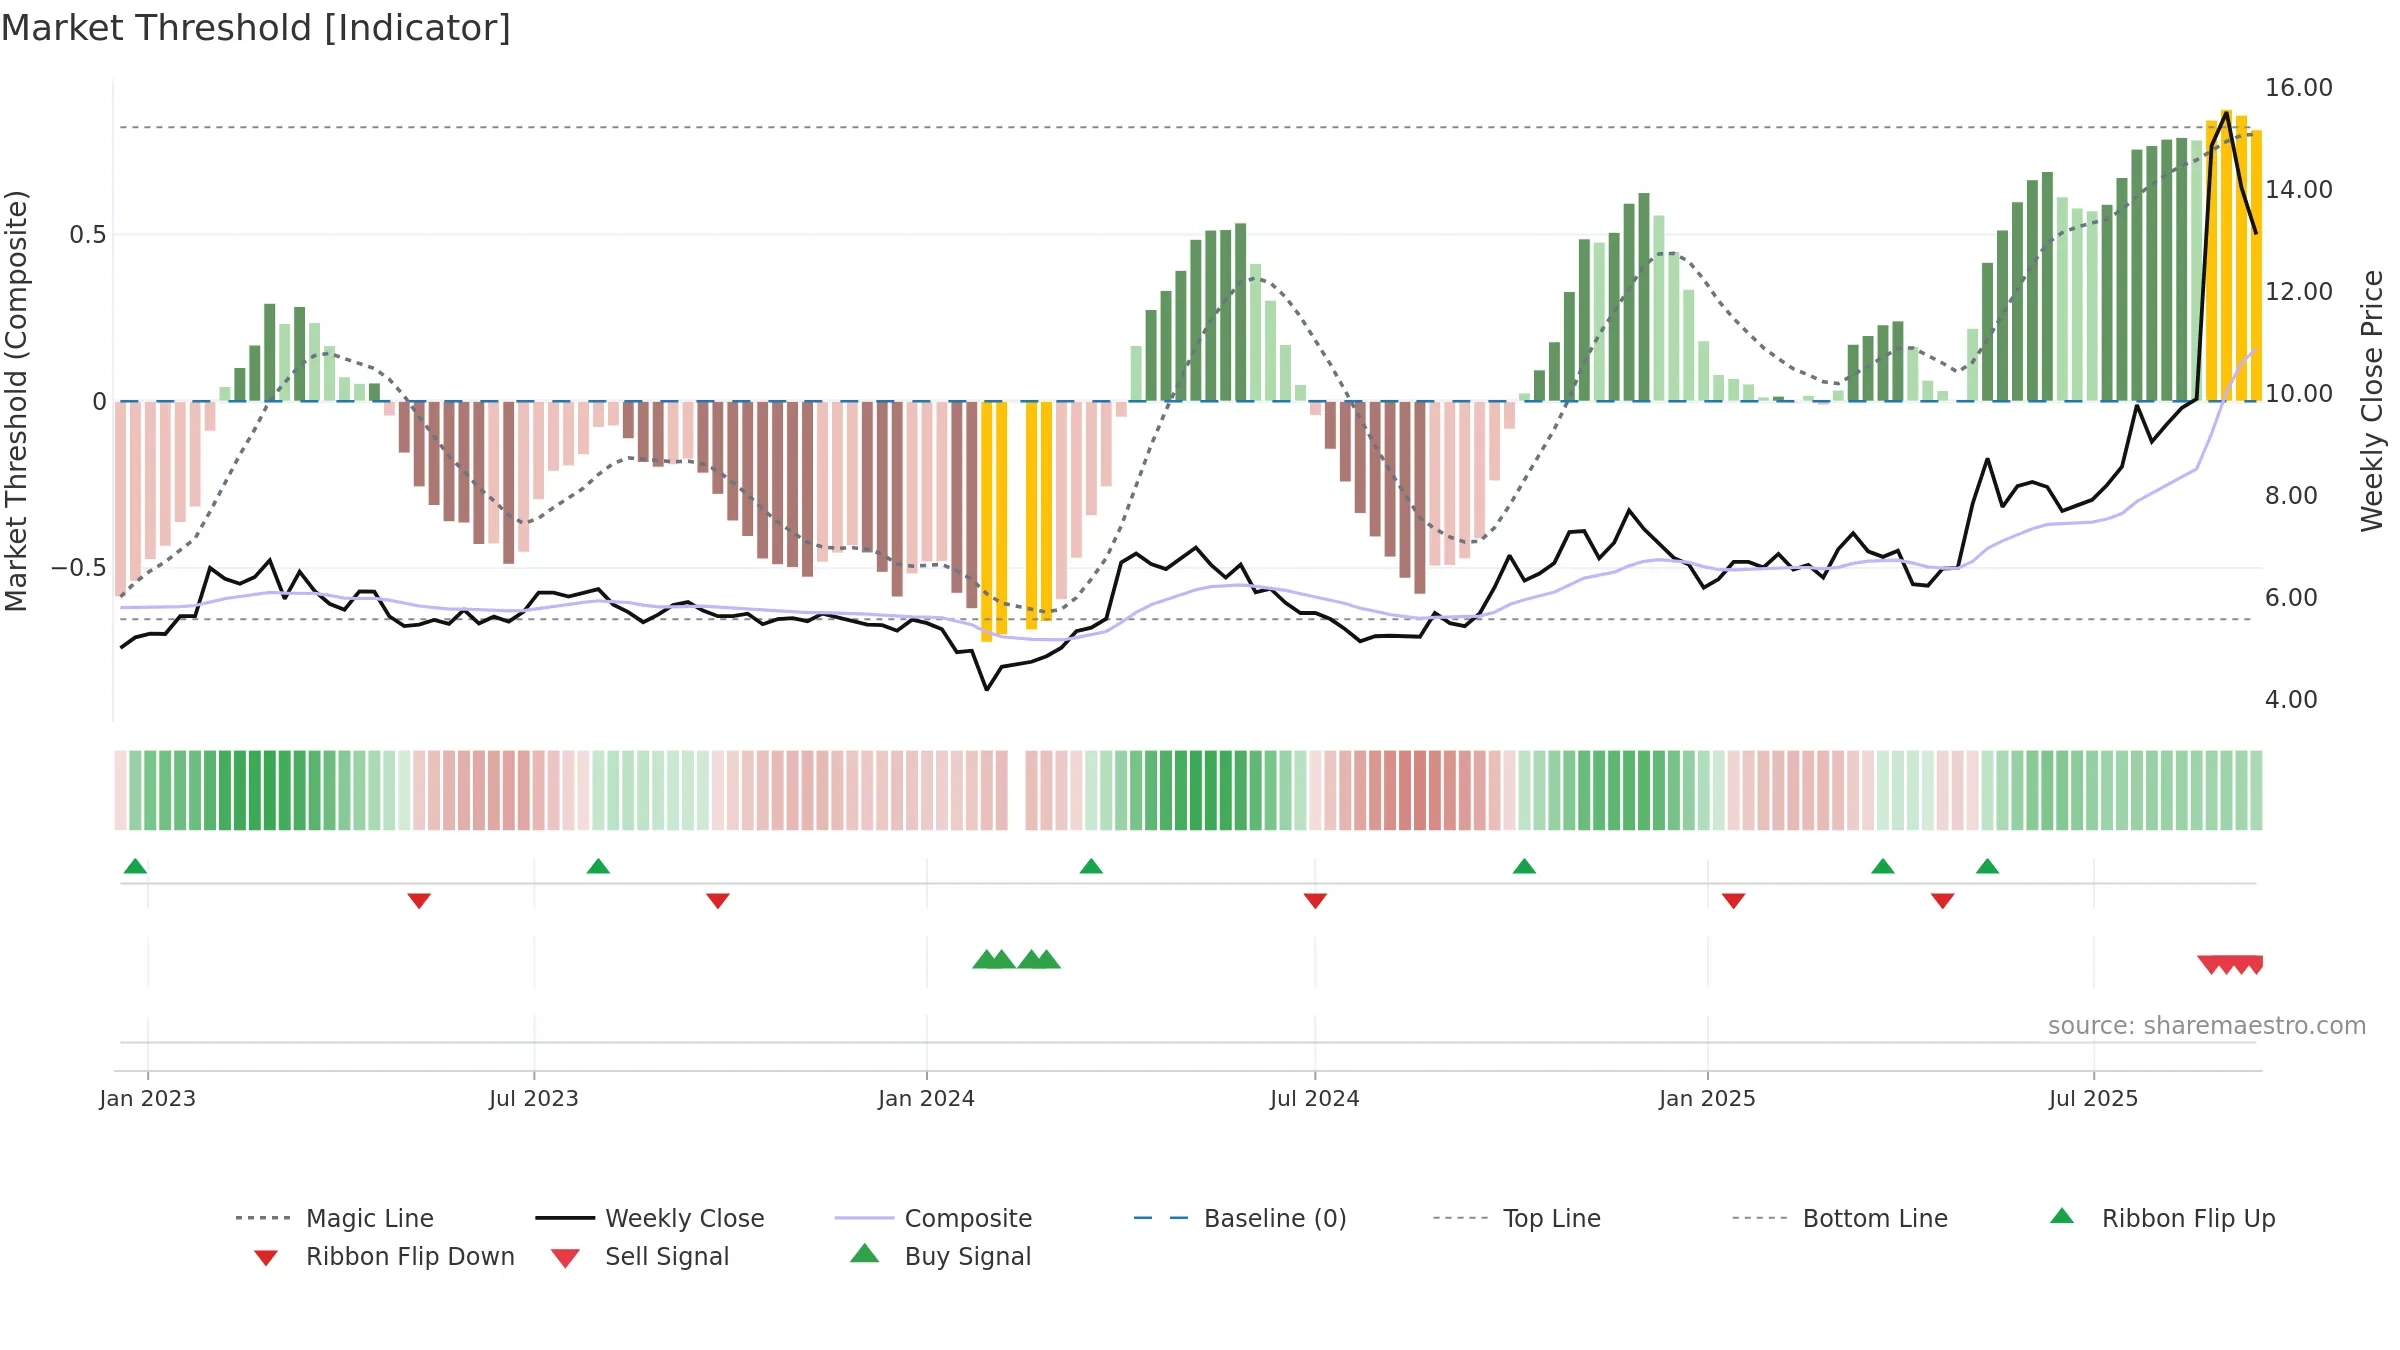
Task: Click the Market Threshold [Indicator] chart title
Action: pyautogui.click(x=256, y=28)
